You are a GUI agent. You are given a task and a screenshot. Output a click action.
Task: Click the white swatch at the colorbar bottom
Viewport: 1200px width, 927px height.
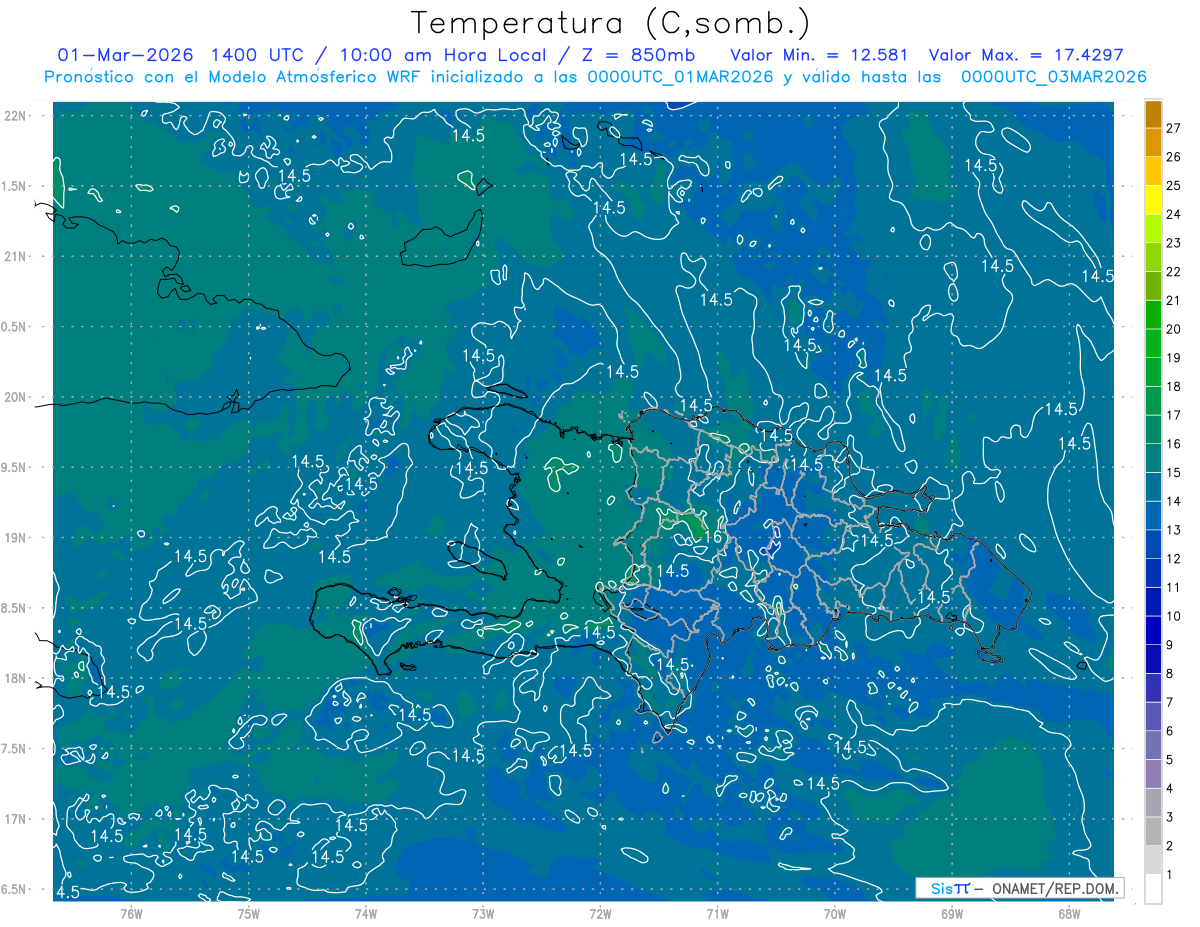click(x=1153, y=889)
